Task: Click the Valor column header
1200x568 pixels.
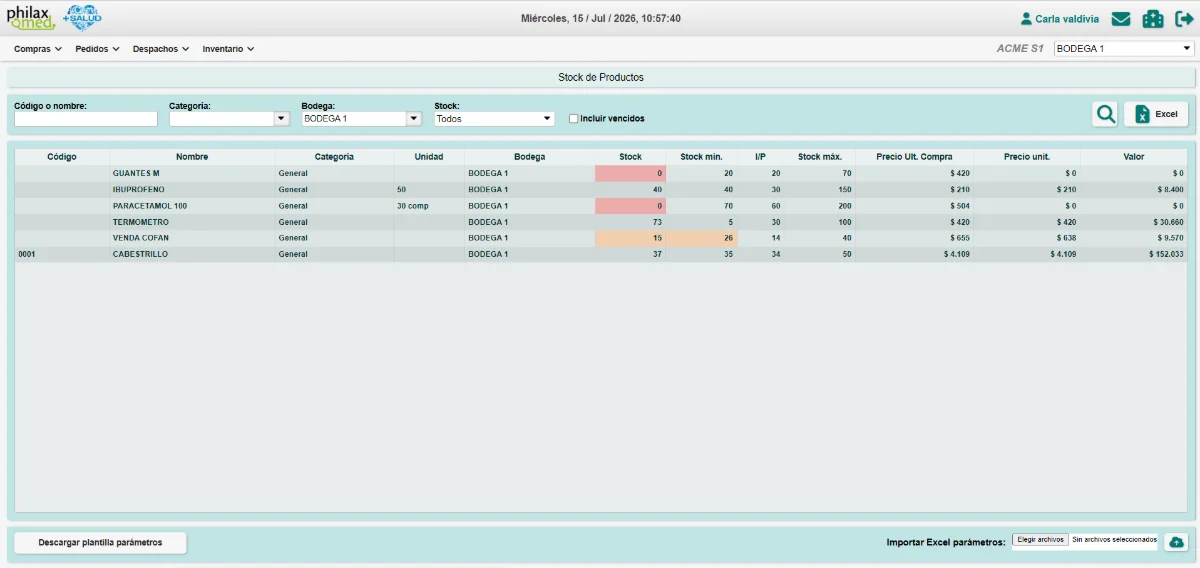Action: (1134, 157)
